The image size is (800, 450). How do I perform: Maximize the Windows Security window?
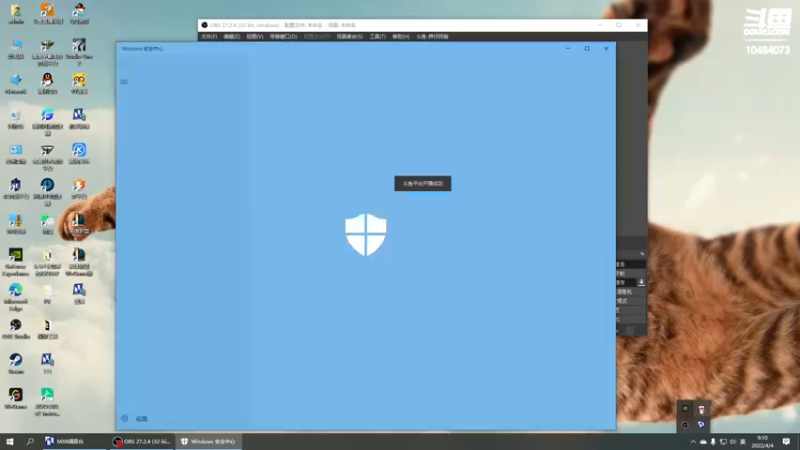[x=587, y=48]
